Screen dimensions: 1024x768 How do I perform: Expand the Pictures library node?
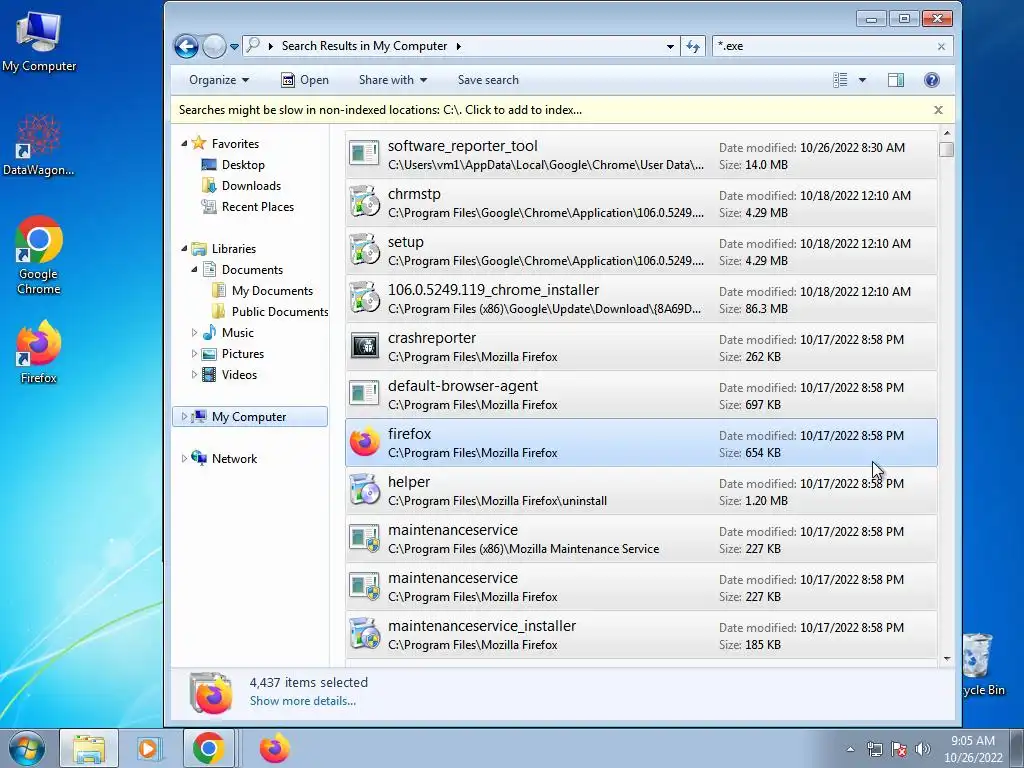point(194,353)
